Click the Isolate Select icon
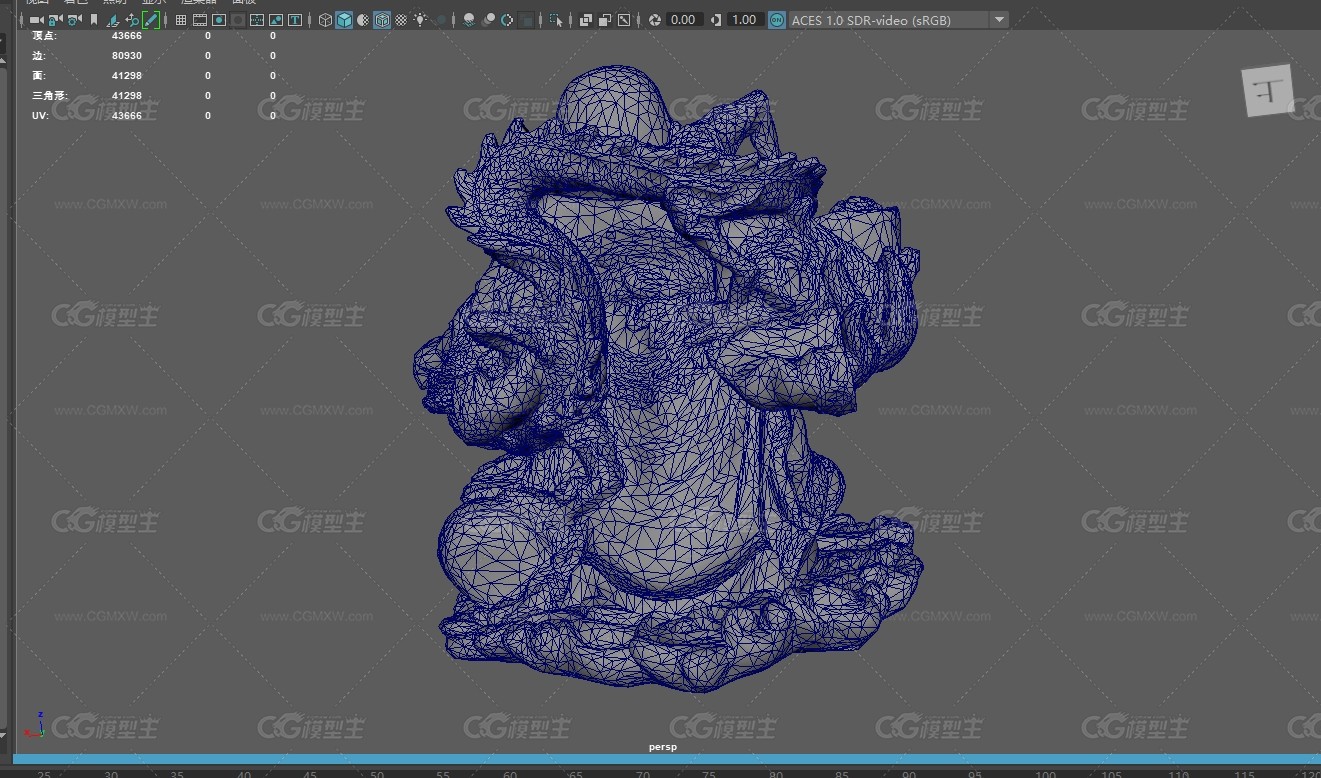This screenshot has width=1321, height=778. (x=556, y=20)
